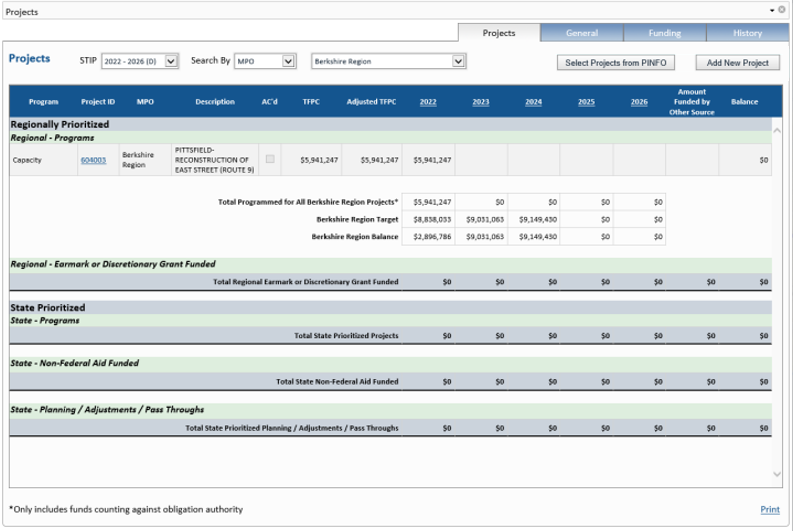
Task: Select the 2024 year column header
Action: [533, 102]
